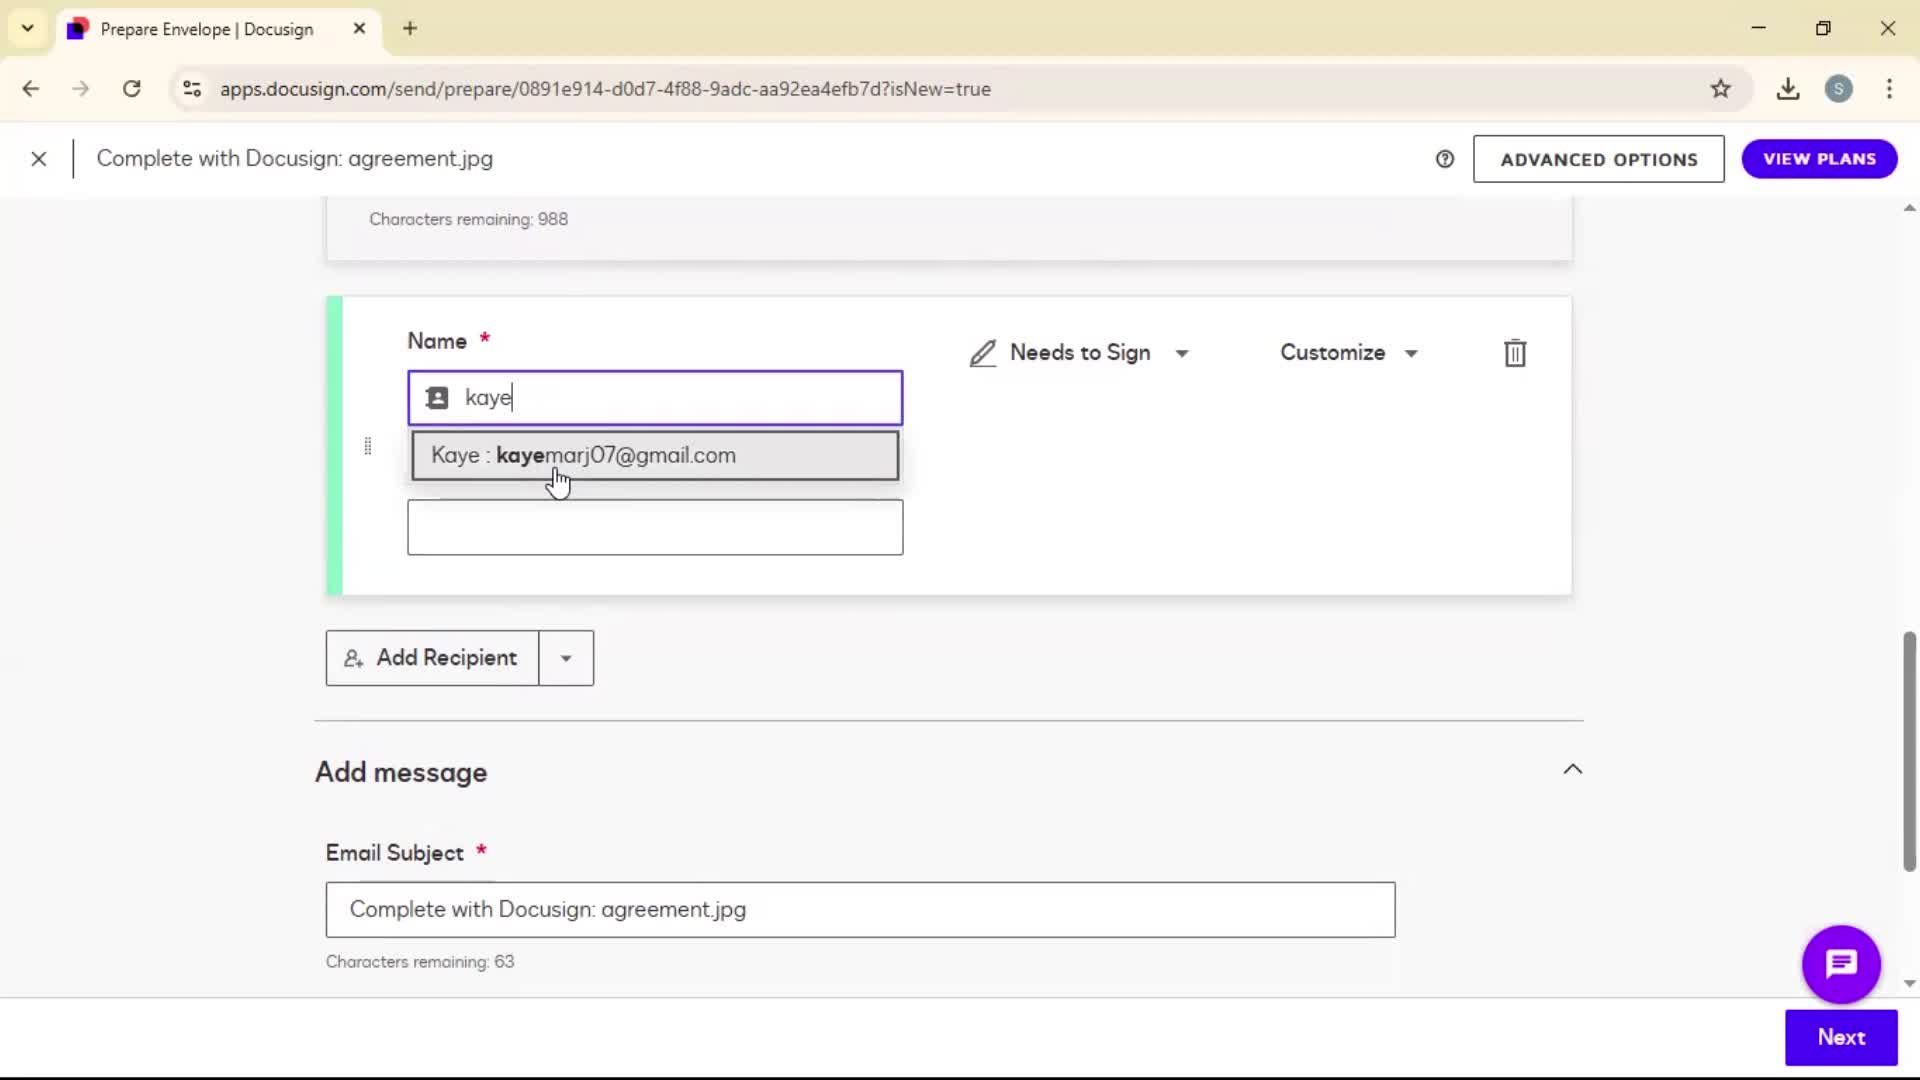View site information icon in address bar

(x=192, y=89)
